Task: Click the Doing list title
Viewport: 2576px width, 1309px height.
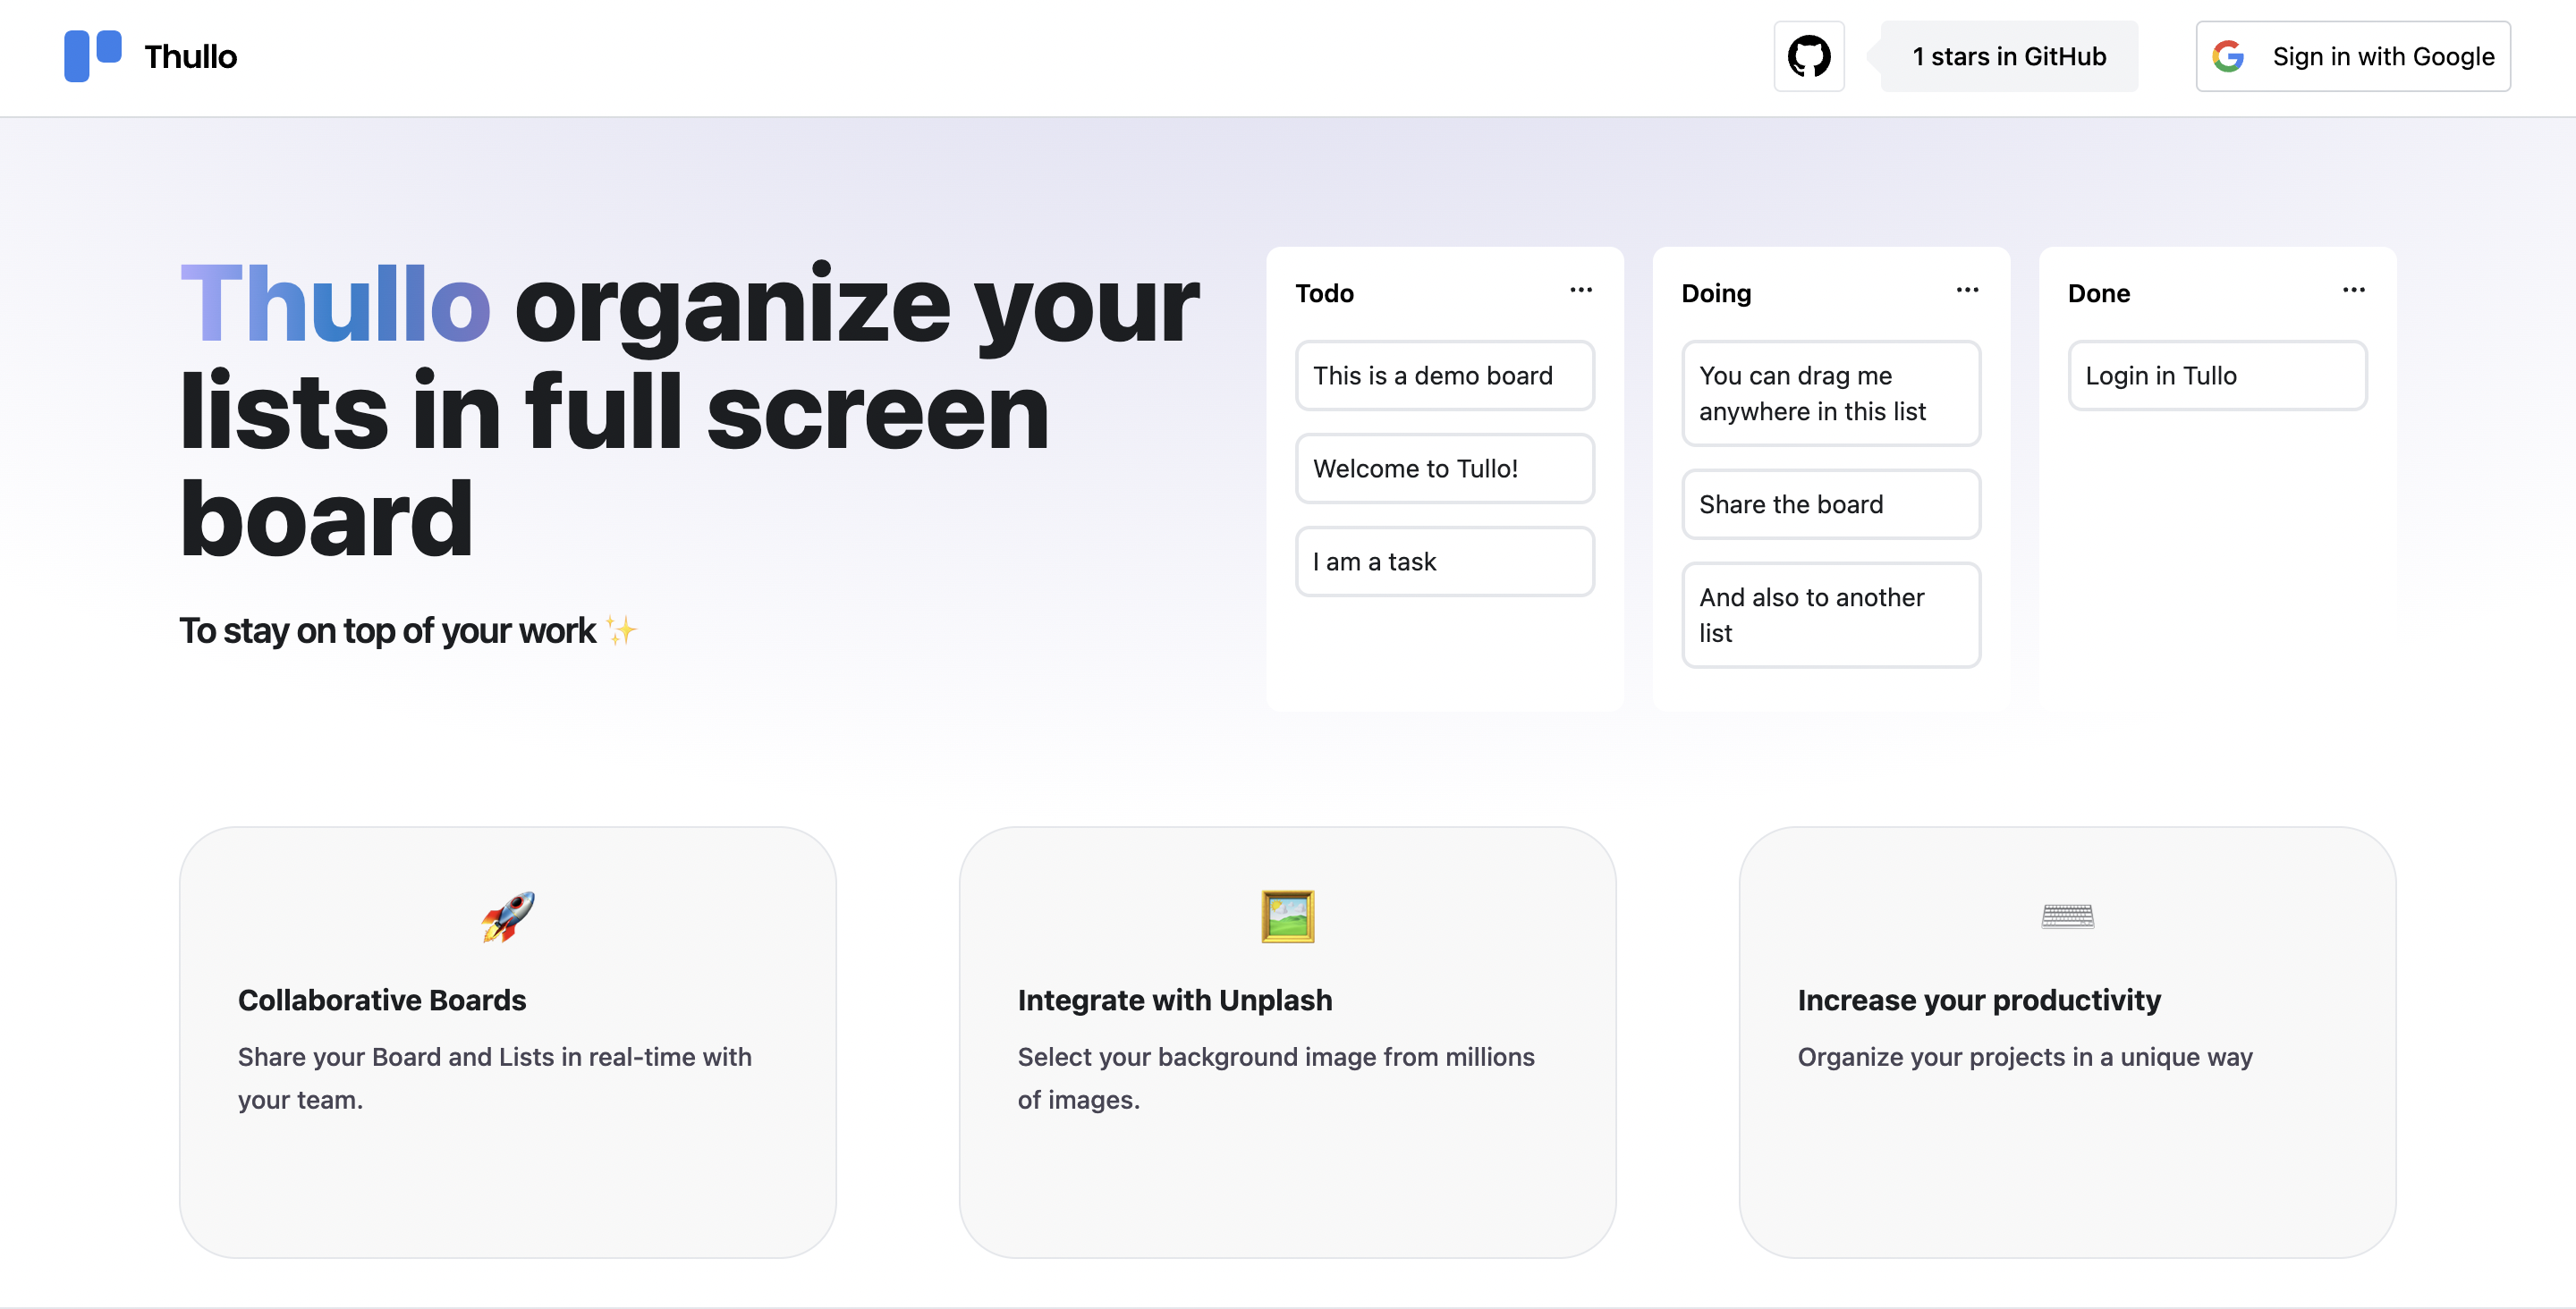Action: [1716, 293]
